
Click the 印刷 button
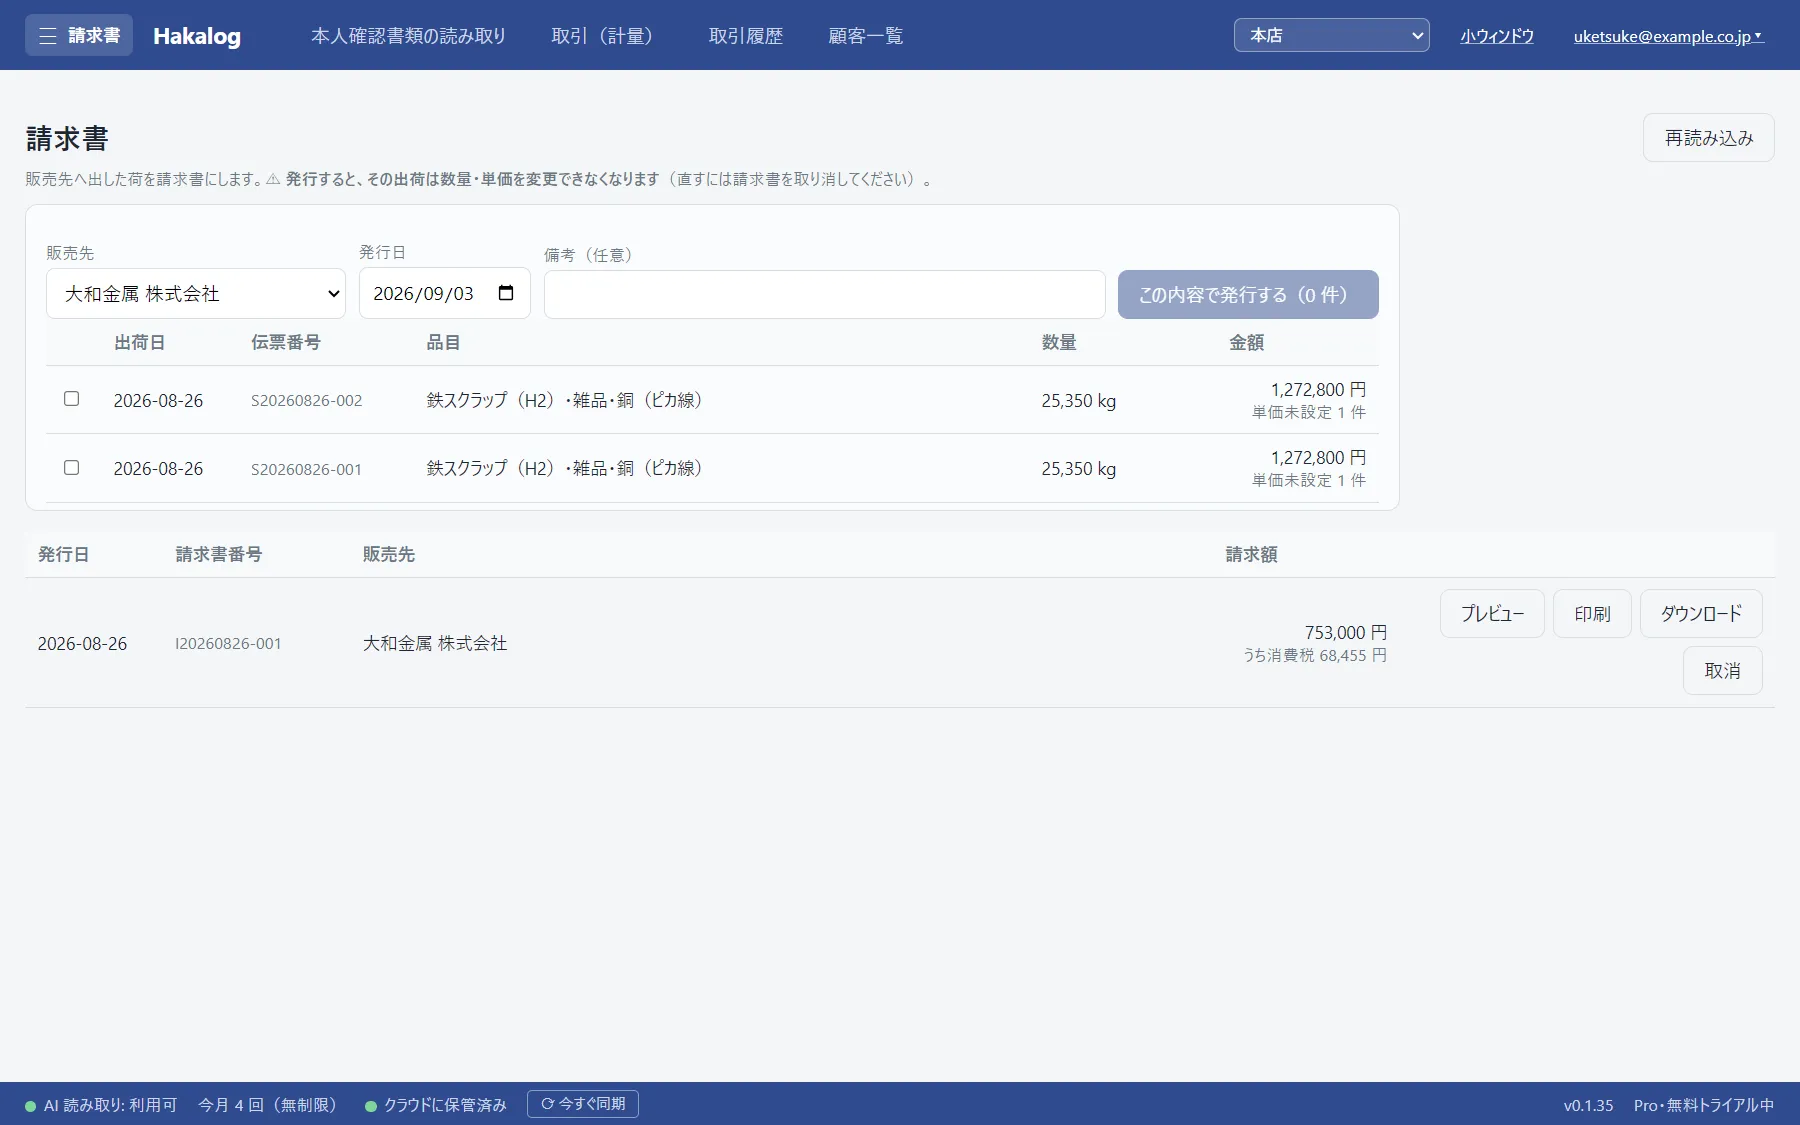coord(1592,614)
